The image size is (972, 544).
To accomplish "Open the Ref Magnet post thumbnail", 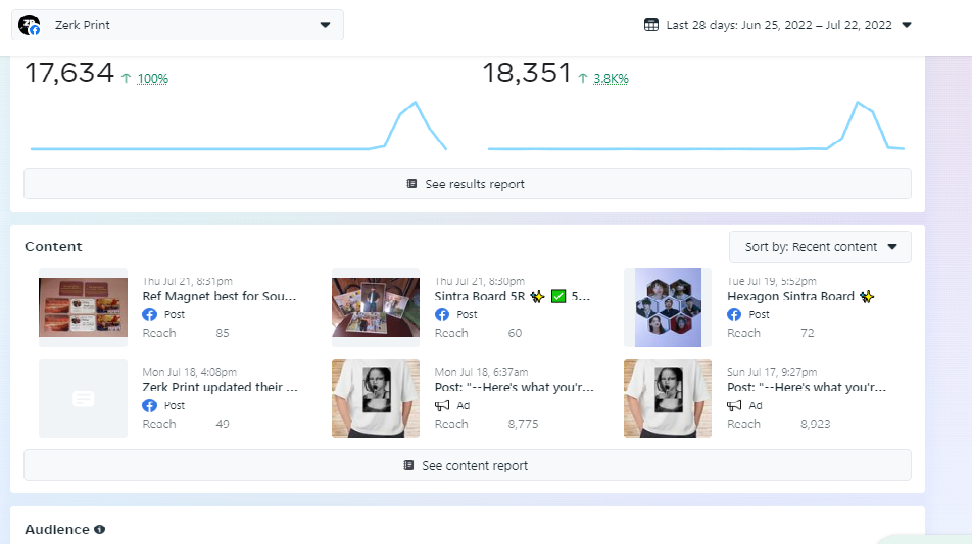I will pos(83,307).
